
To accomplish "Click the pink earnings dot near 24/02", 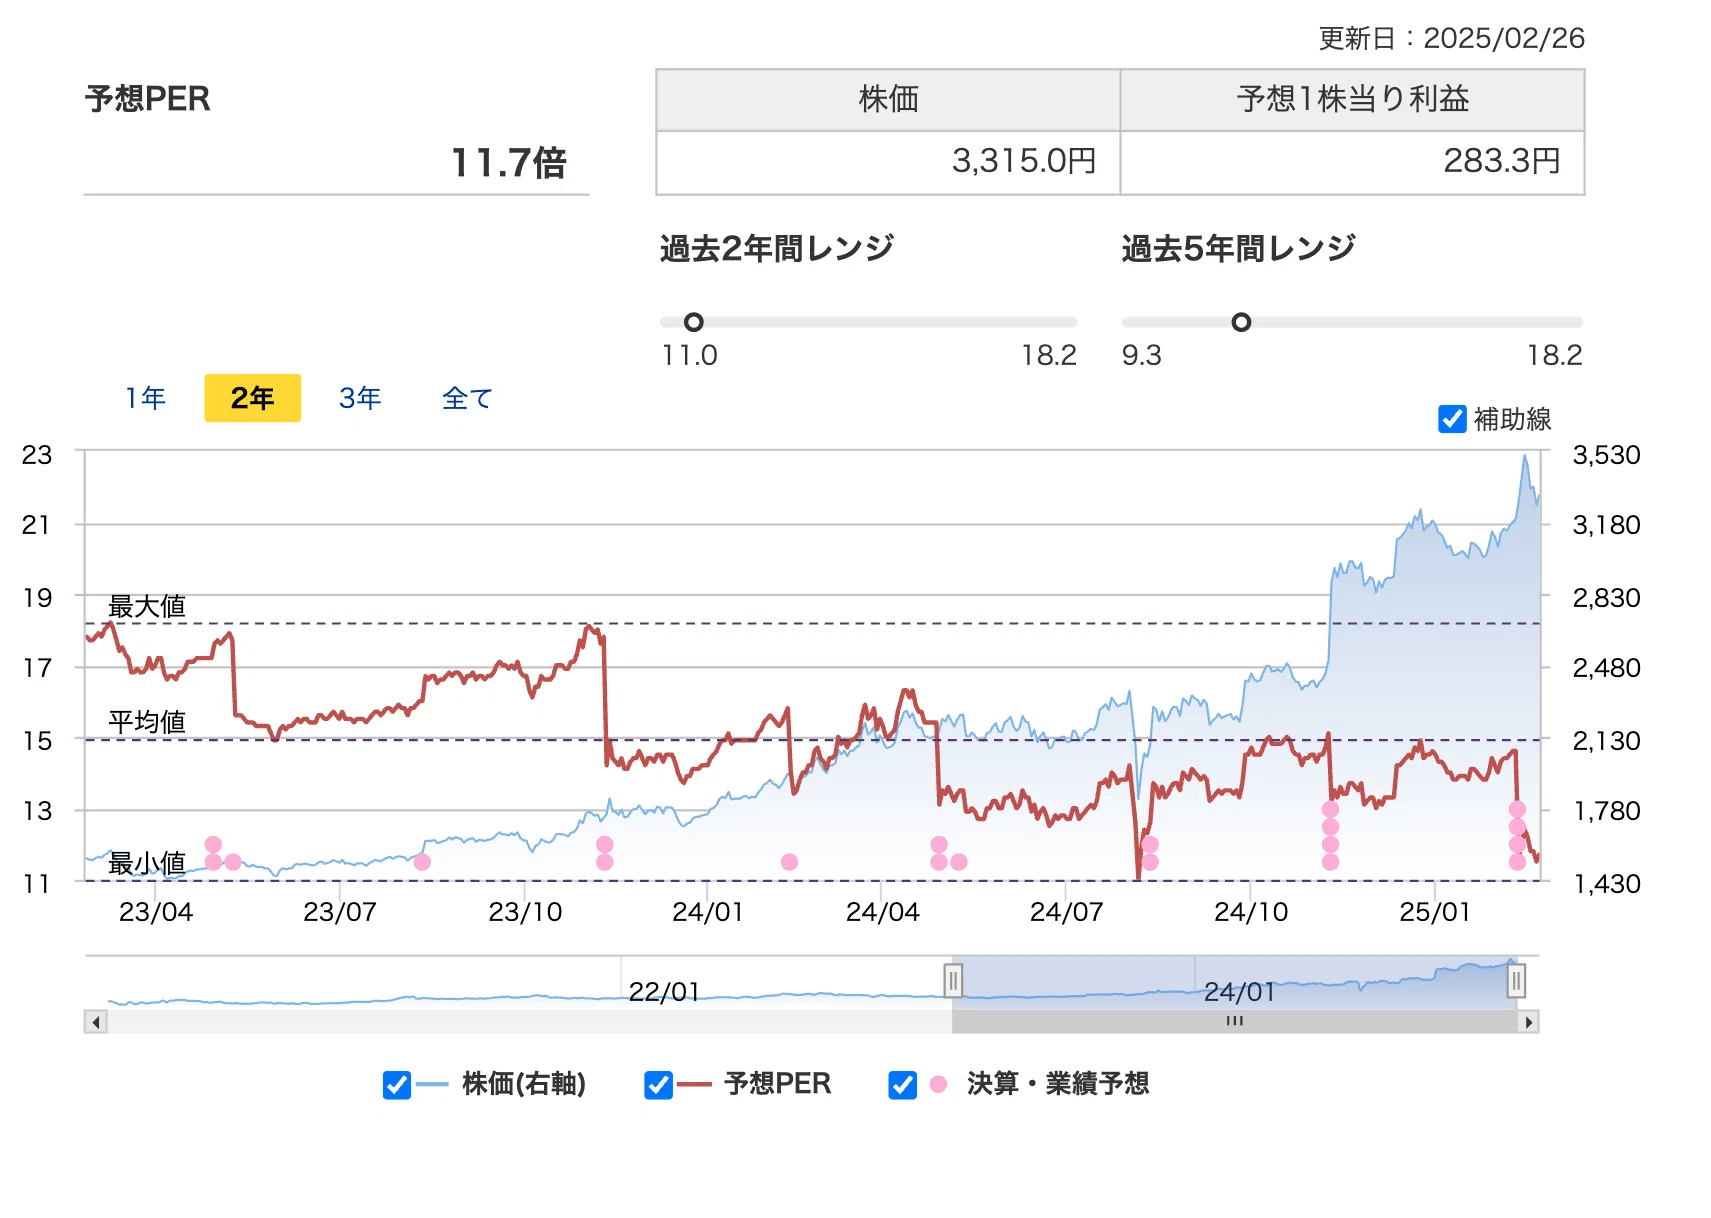I will pos(789,862).
